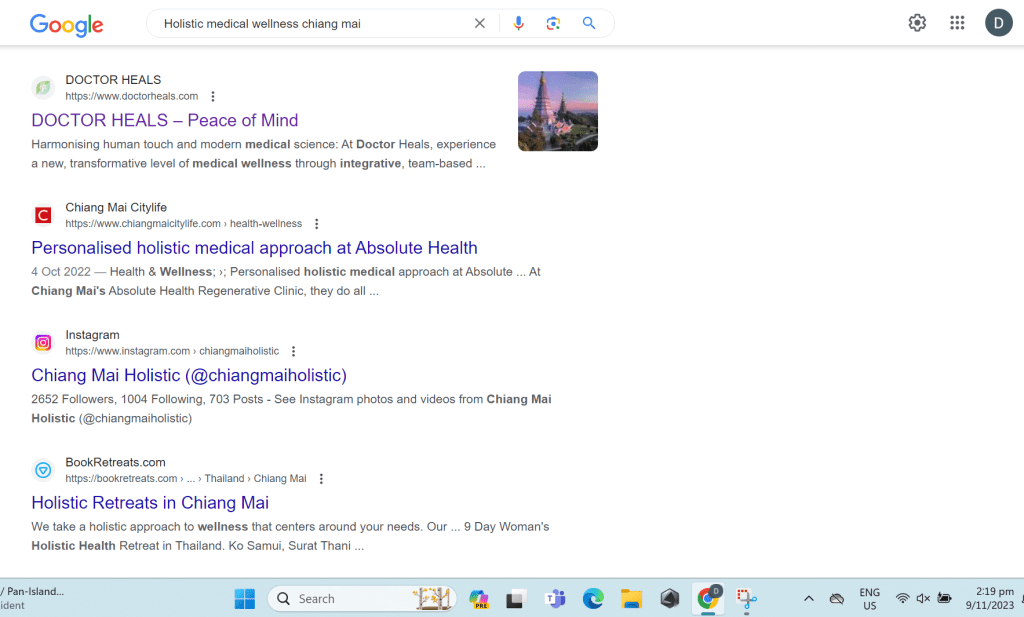
Task: Click the temple thumbnail image
Action: pyautogui.click(x=557, y=111)
